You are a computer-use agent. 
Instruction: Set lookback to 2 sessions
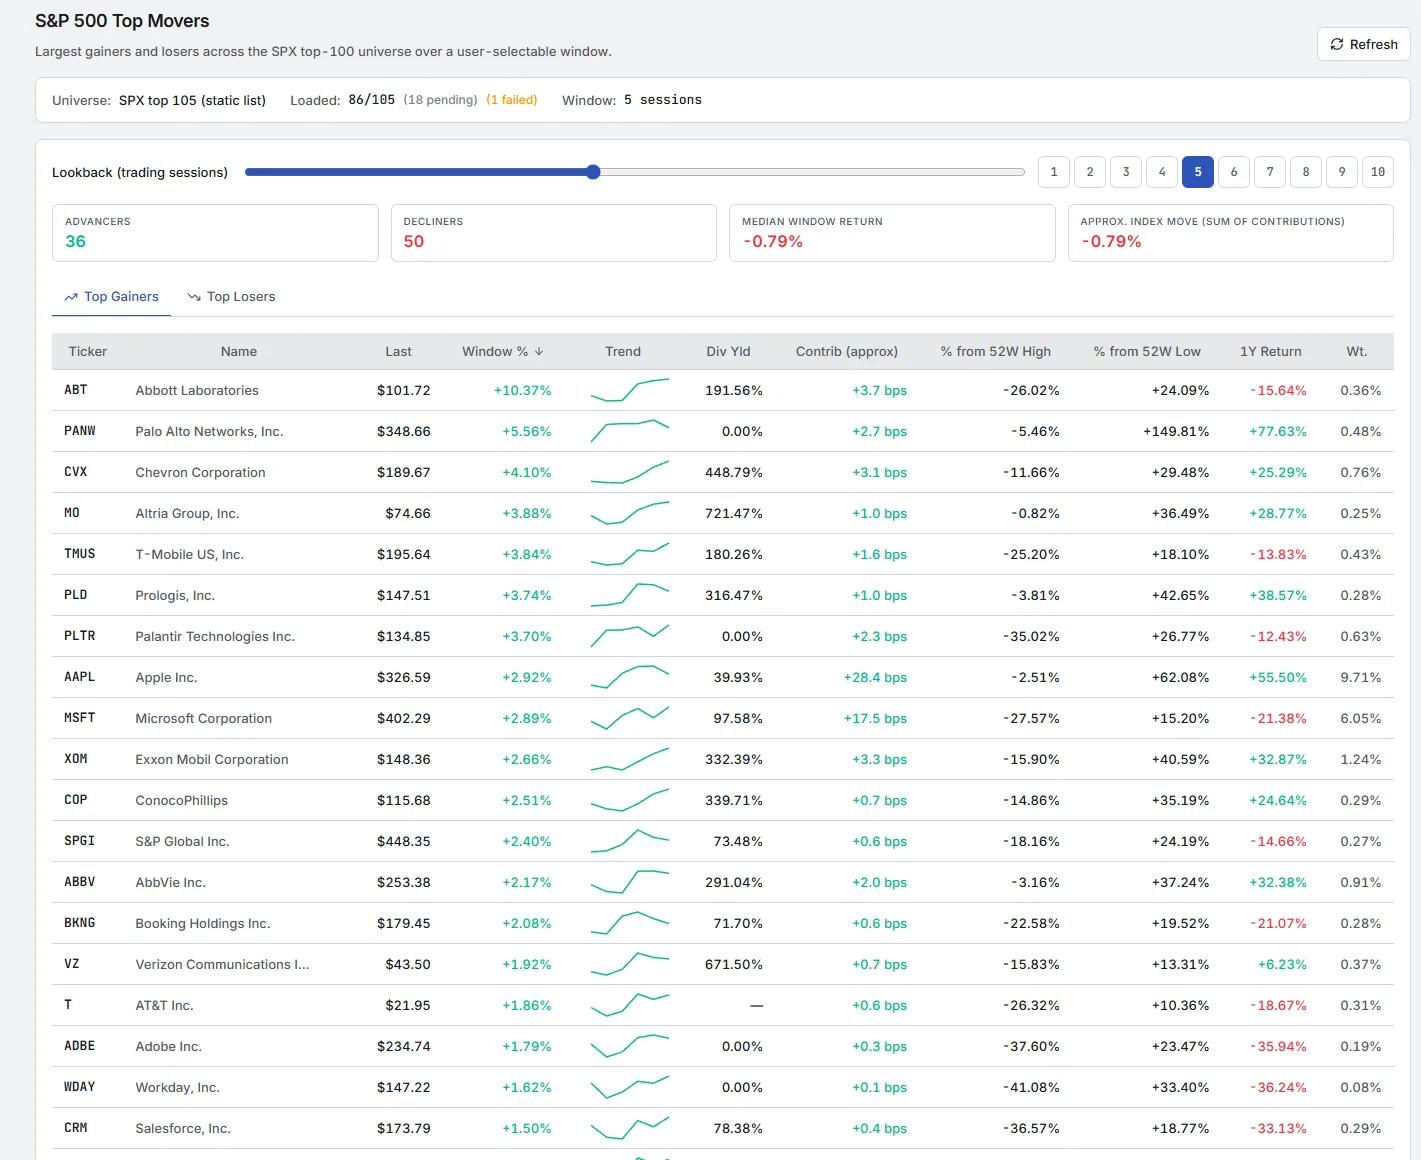coord(1090,172)
